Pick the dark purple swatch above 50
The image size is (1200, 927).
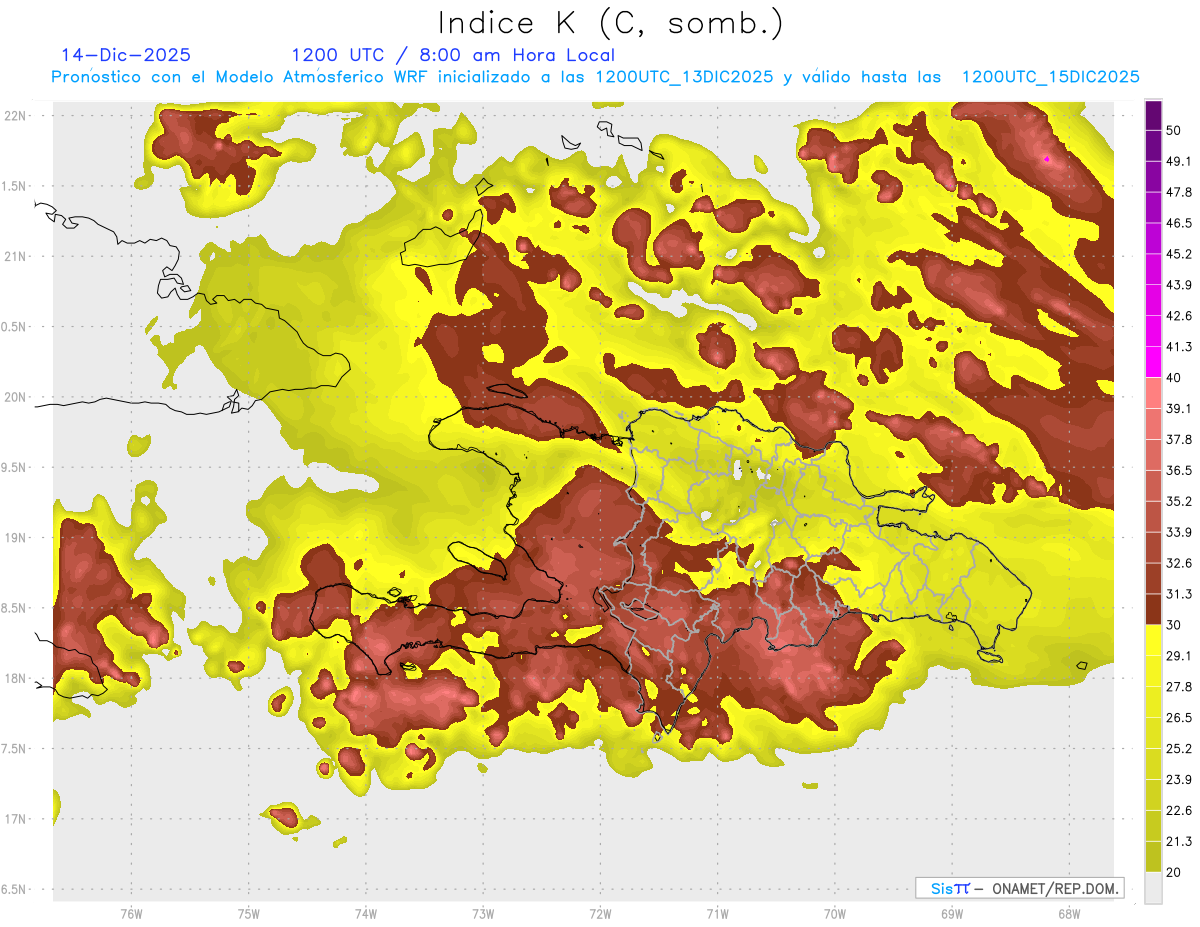1153,115
